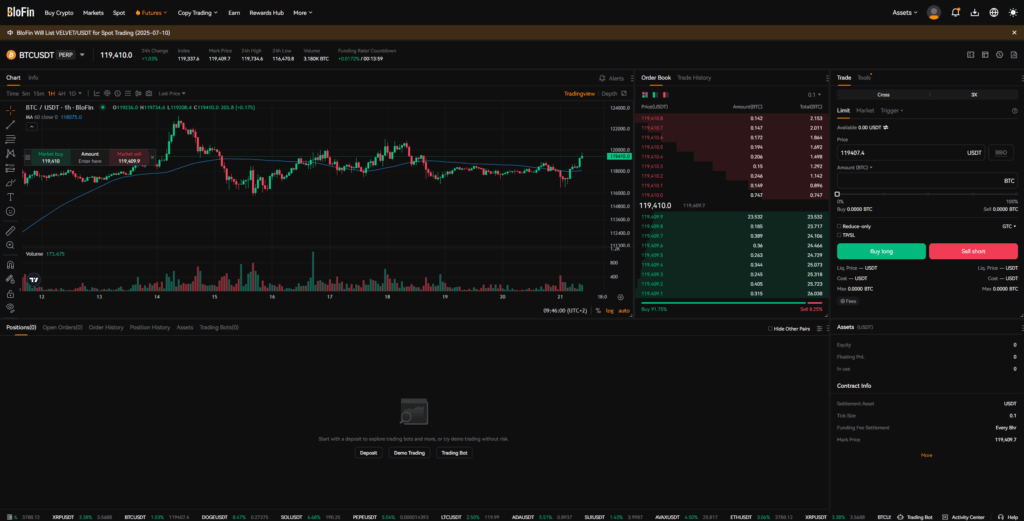Open user profile avatar

click(934, 12)
